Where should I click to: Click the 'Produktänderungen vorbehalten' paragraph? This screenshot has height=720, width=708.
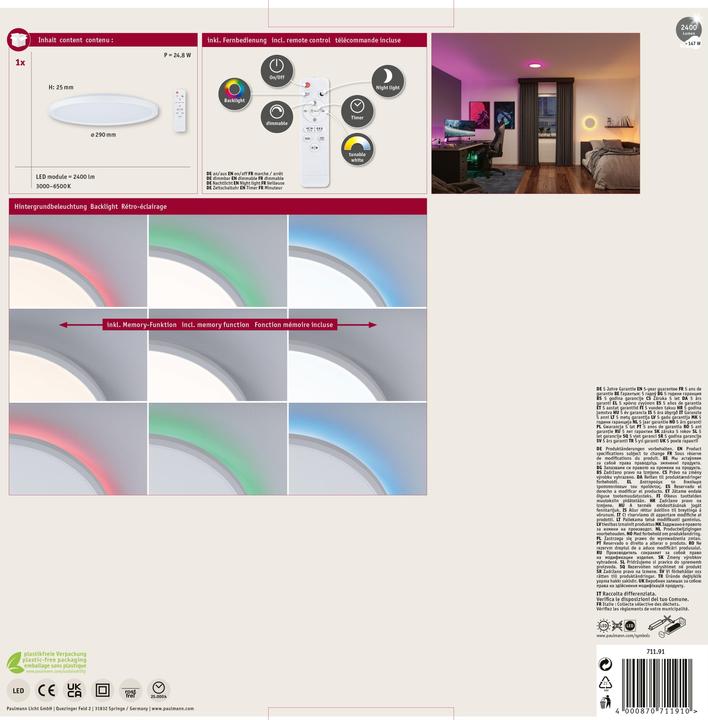click(649, 517)
